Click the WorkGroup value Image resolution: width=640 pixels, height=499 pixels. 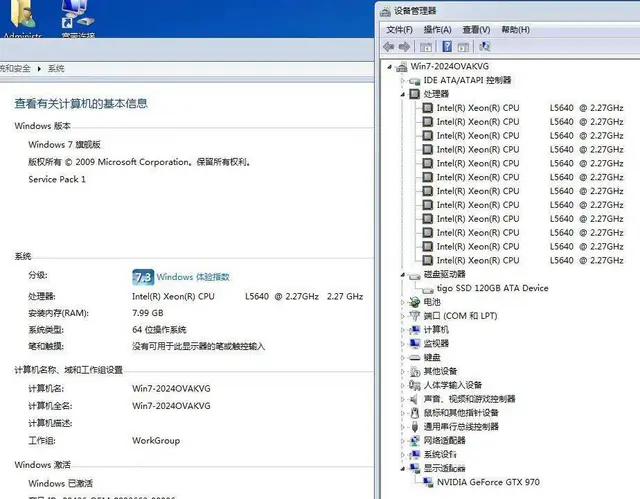(156, 441)
